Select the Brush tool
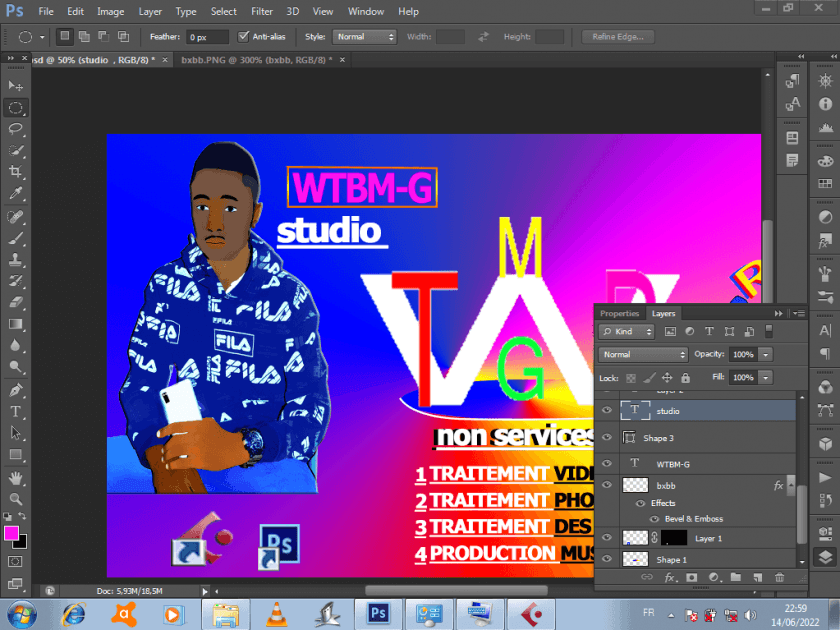The image size is (840, 630). pos(16,238)
